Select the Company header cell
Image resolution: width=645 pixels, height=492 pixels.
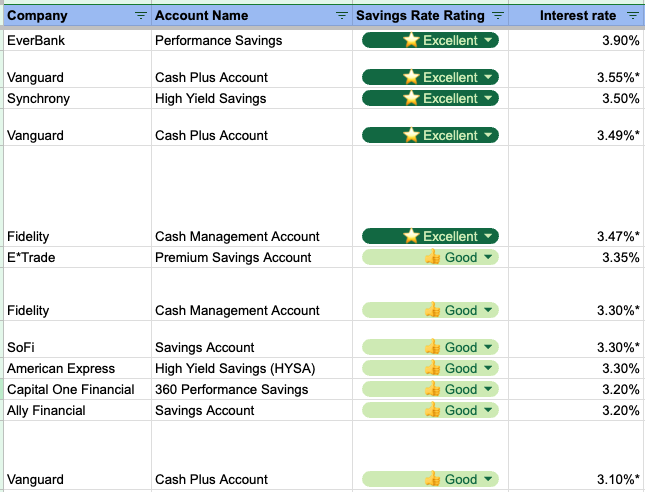(x=77, y=16)
